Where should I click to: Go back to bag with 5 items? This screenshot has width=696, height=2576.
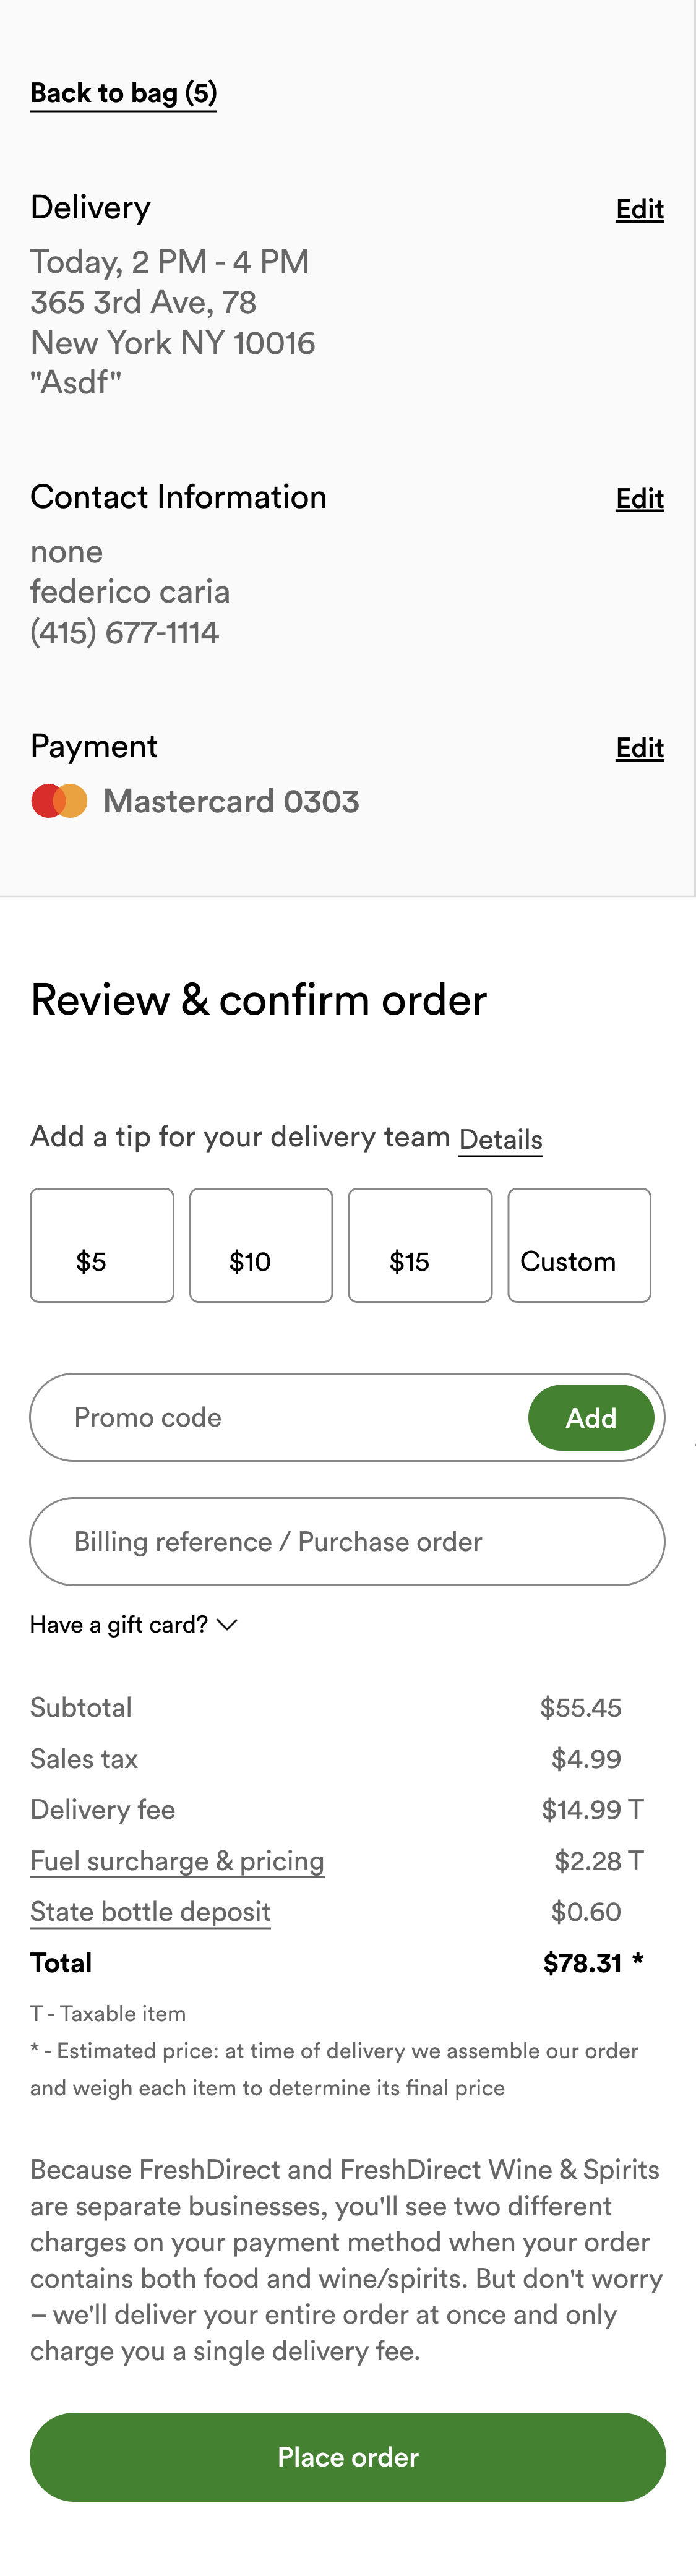point(123,93)
